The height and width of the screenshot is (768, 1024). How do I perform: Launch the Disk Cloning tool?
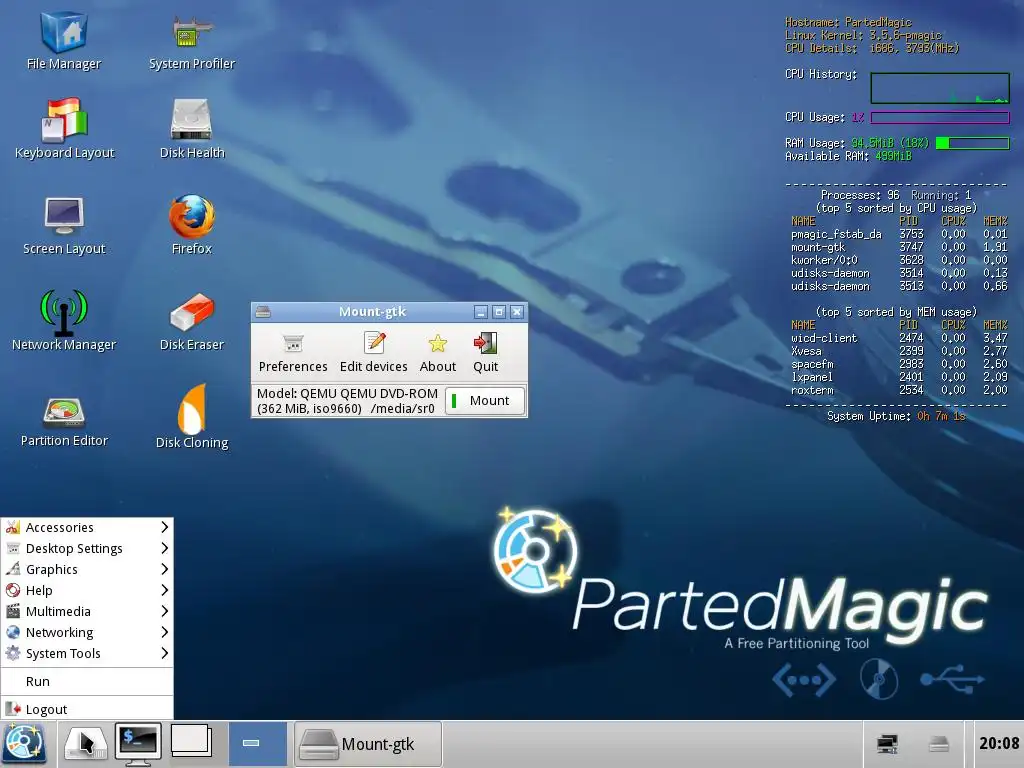tap(191, 417)
